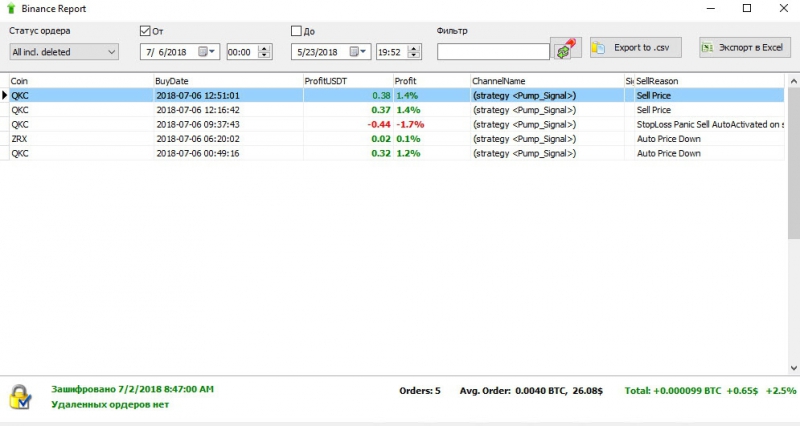
Task: Minimize the Binance Report window
Action: click(710, 8)
